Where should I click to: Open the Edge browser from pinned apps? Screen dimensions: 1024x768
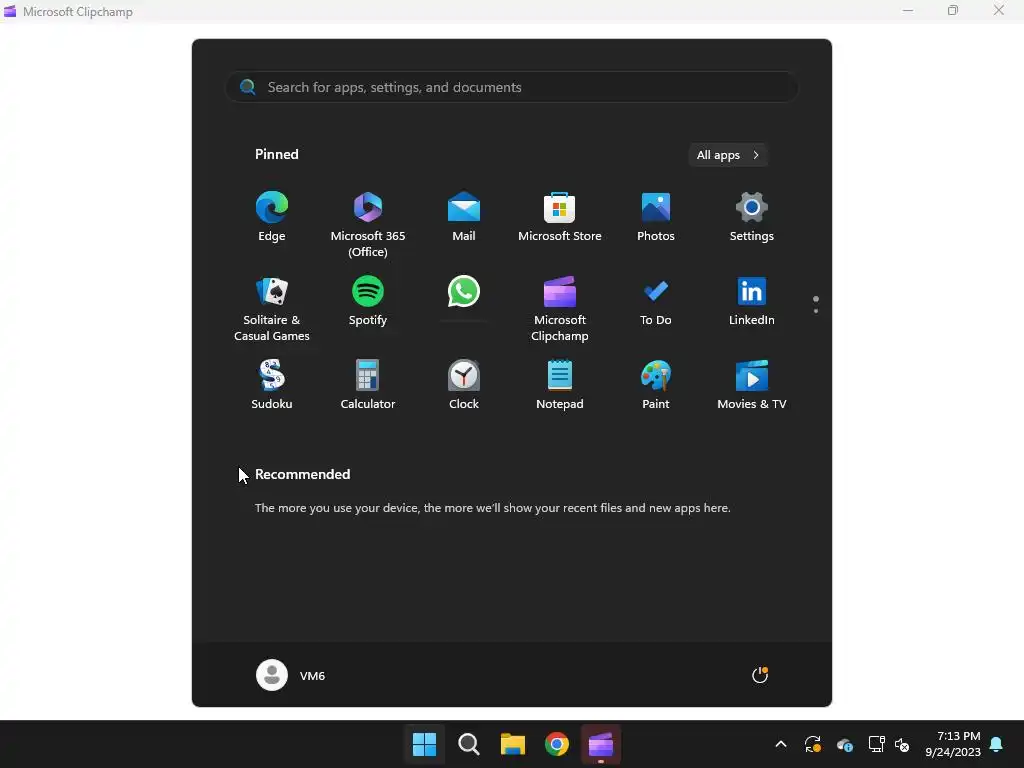point(272,217)
